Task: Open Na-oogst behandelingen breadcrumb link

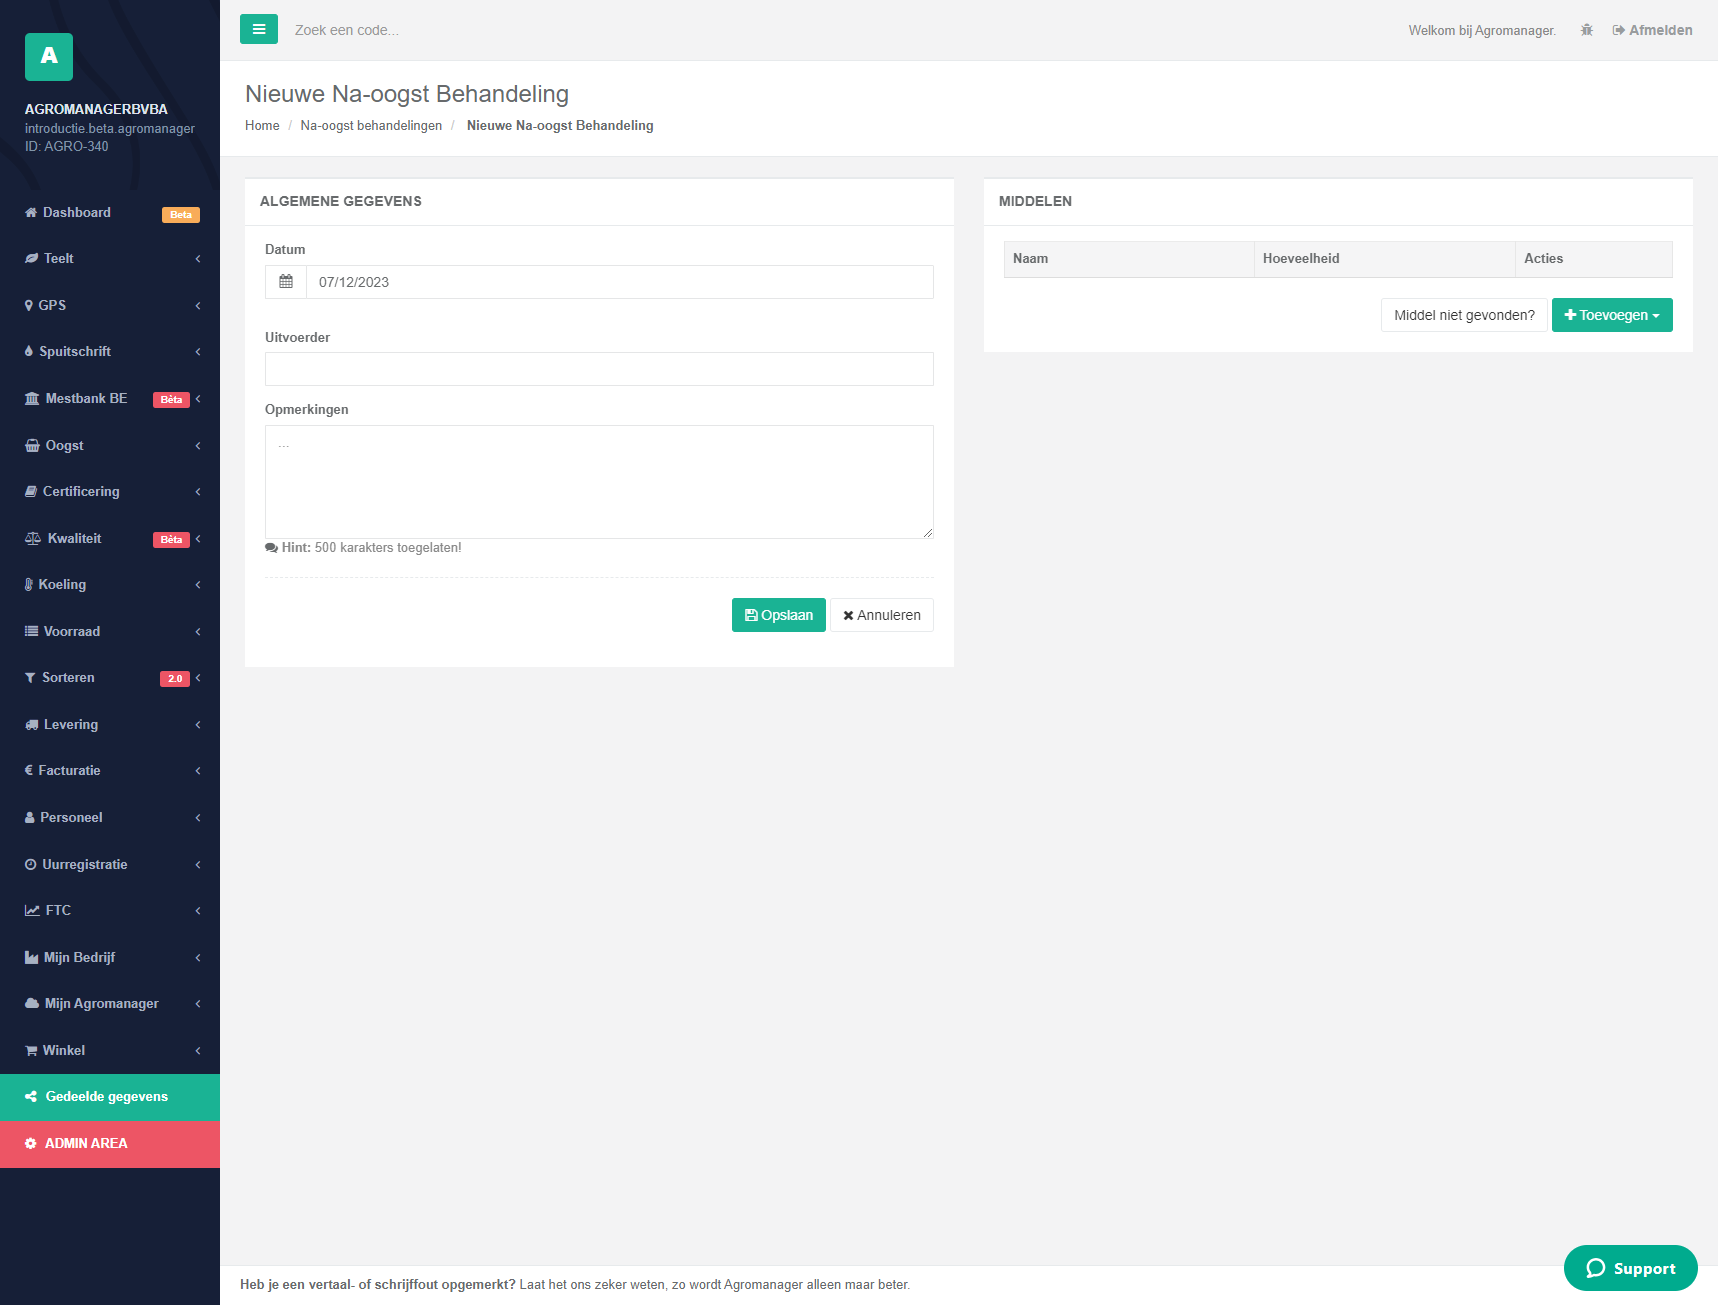Action: (x=371, y=125)
